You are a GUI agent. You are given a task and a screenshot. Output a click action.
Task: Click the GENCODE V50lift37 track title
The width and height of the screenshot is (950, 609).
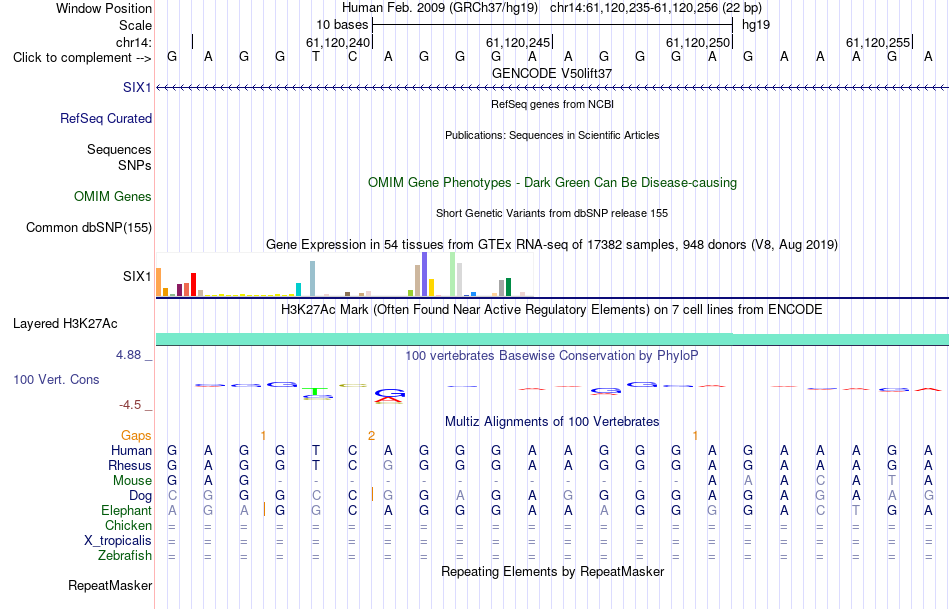coord(552,73)
